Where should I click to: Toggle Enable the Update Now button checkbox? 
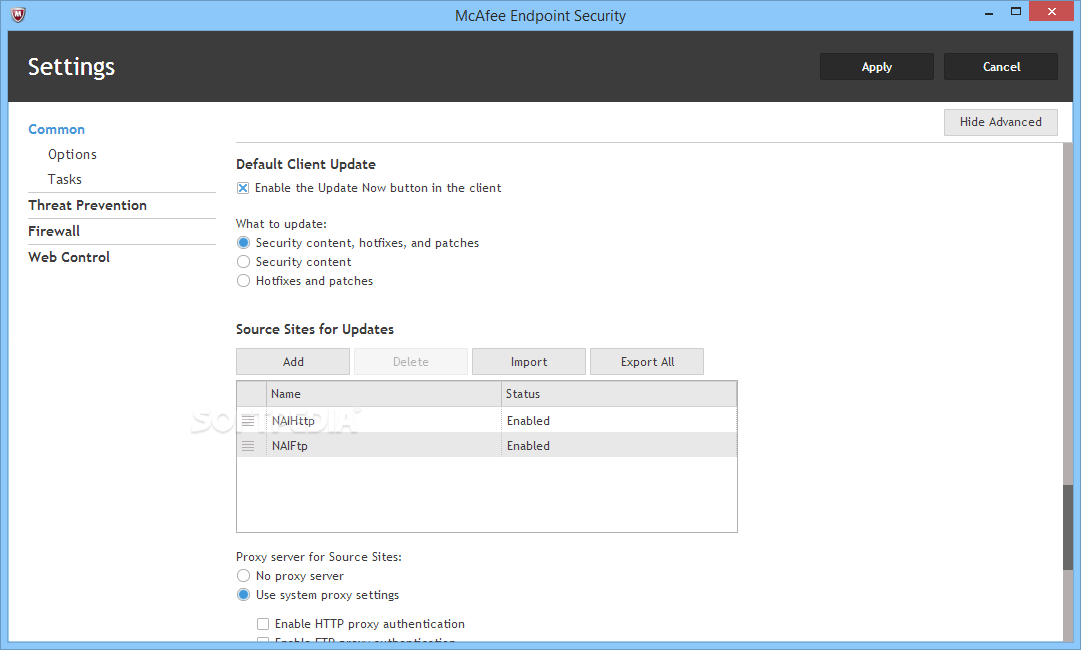tap(243, 188)
